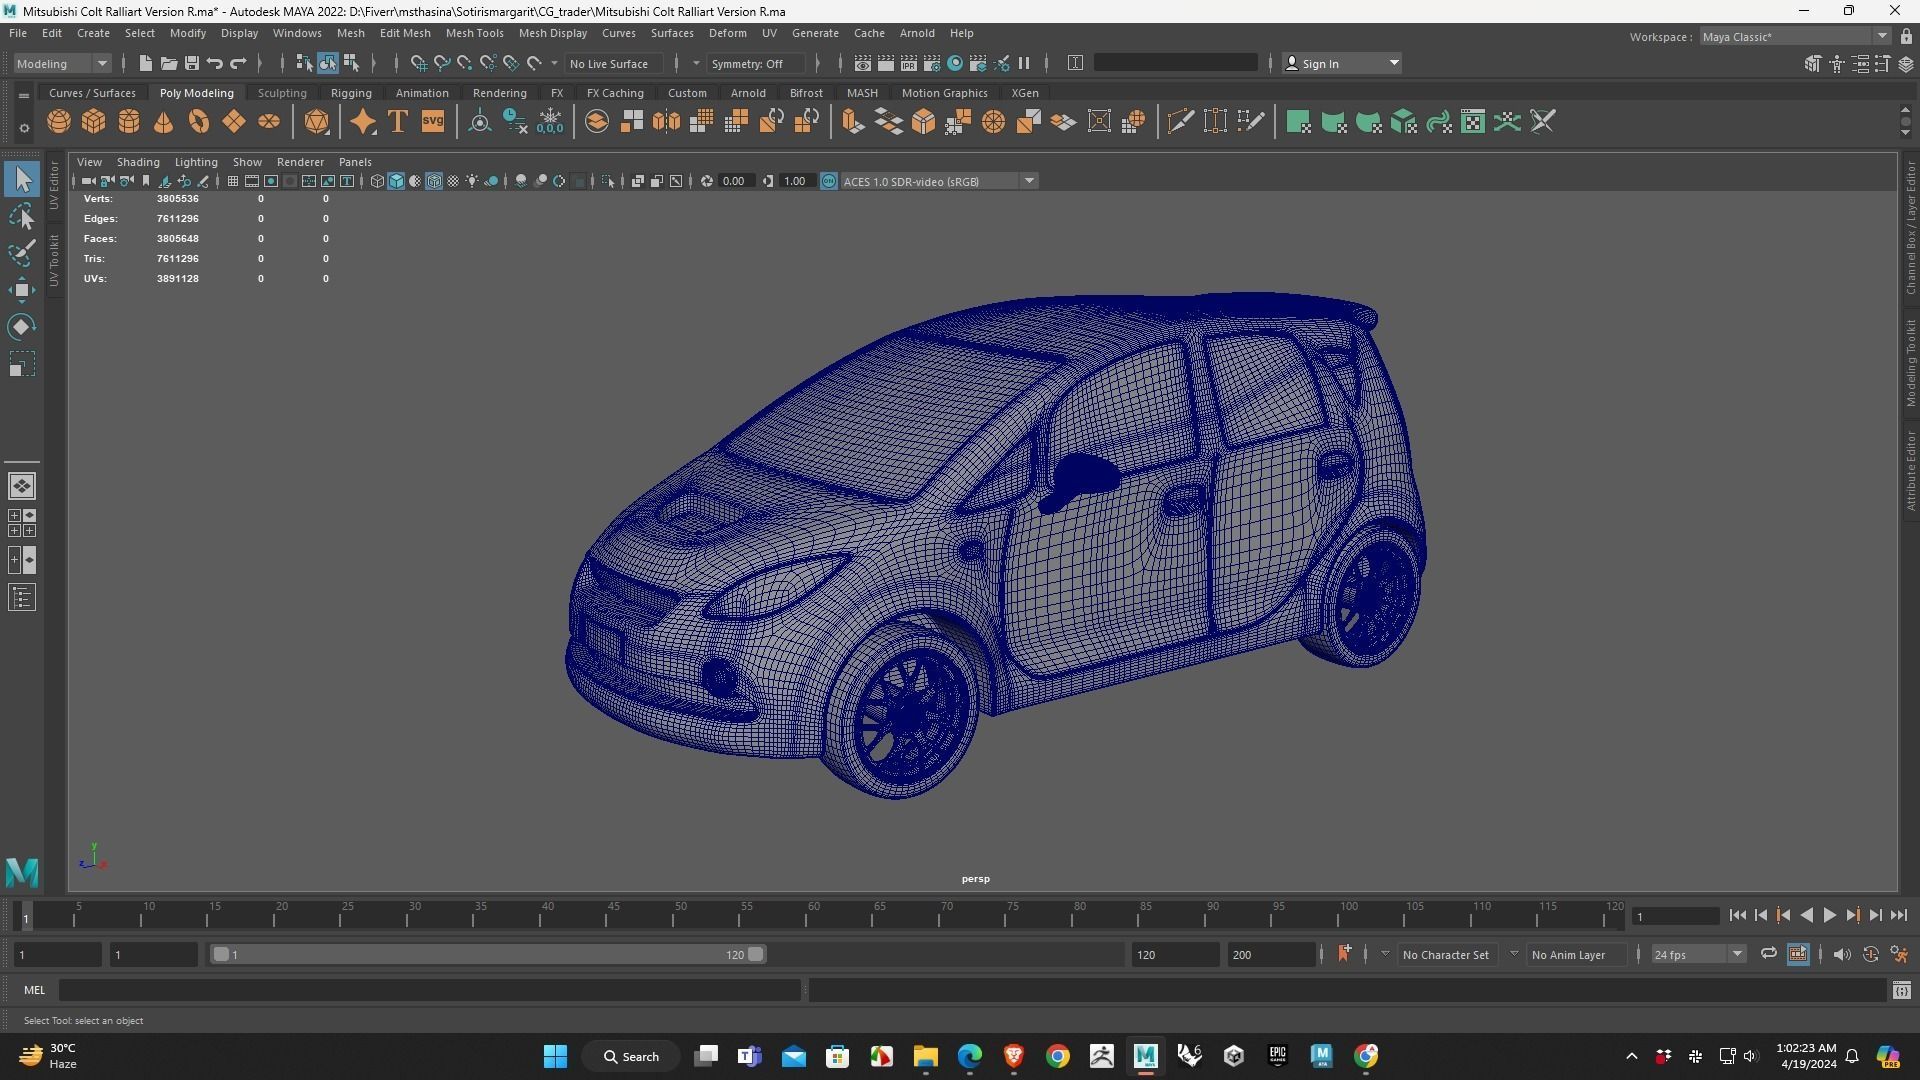Toggle Snap to curves icon

pyautogui.click(x=441, y=63)
